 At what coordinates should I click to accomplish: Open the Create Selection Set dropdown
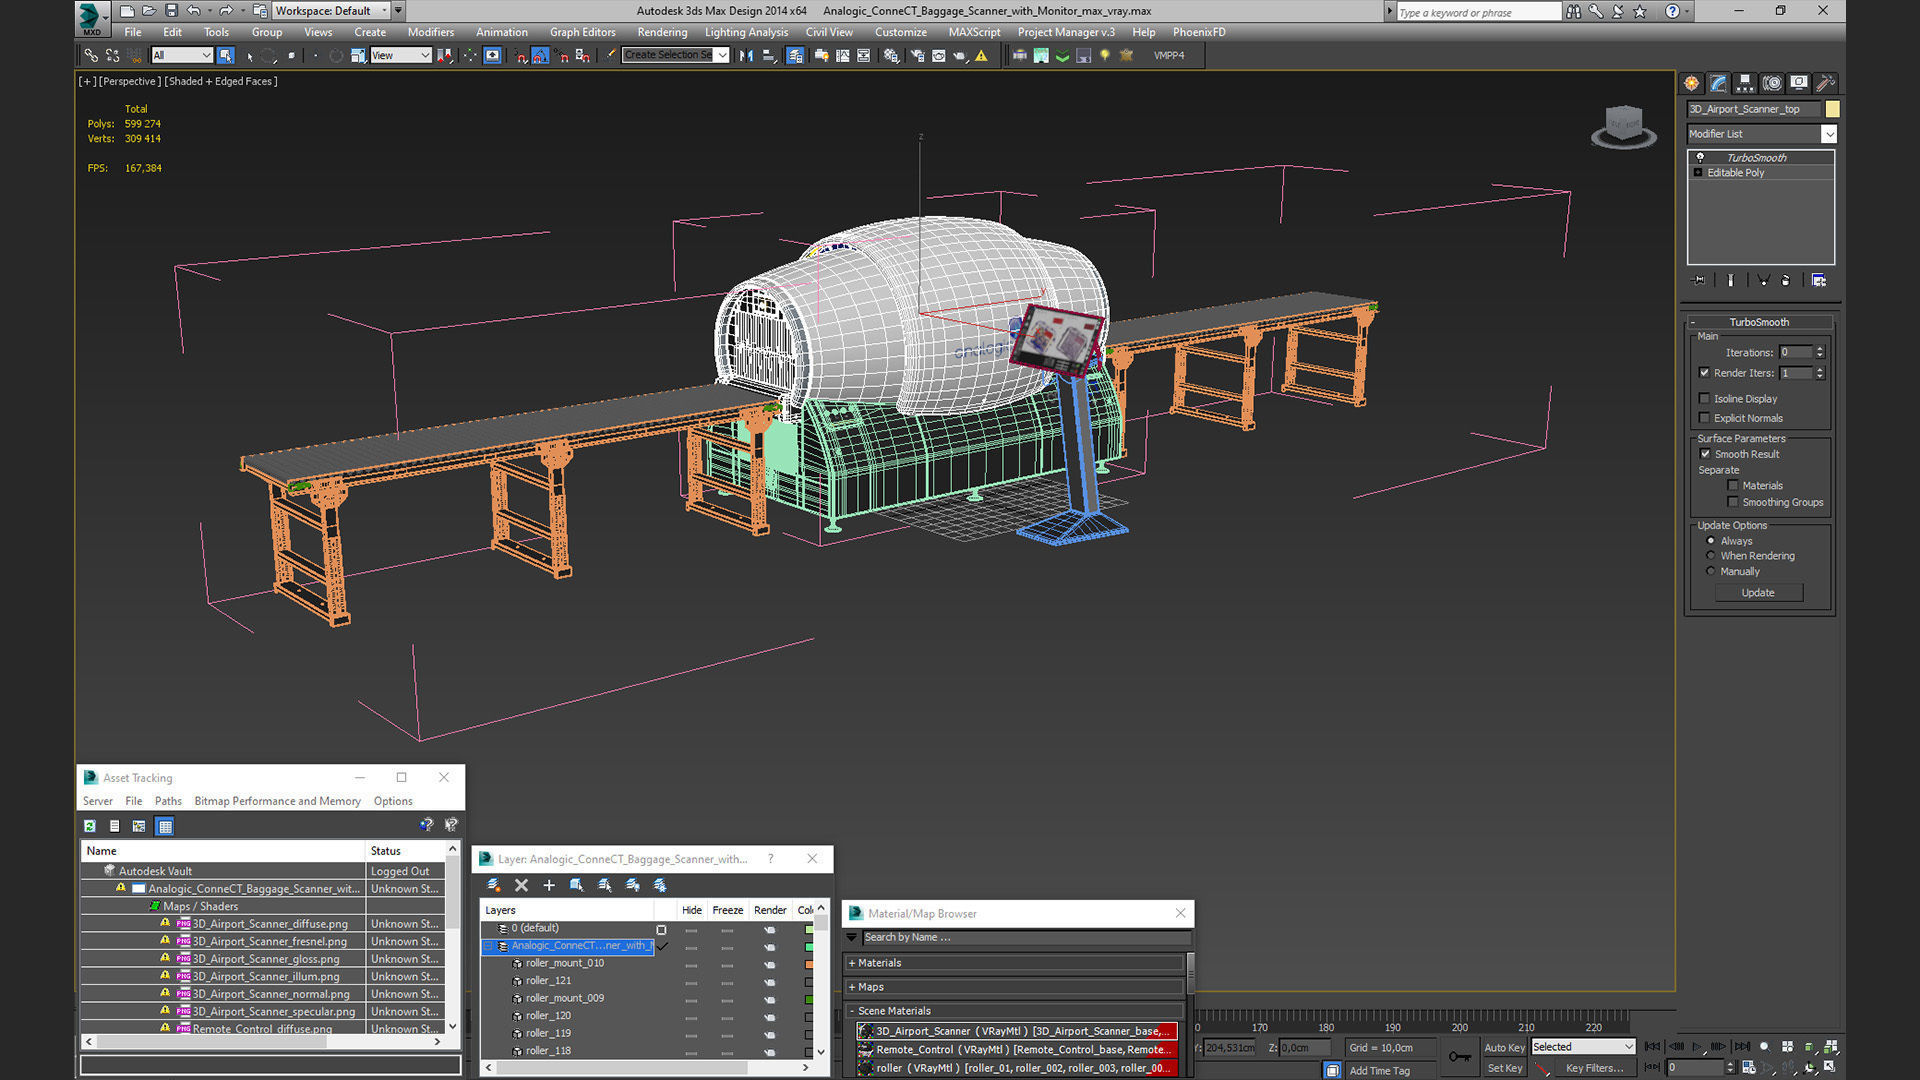pos(722,56)
